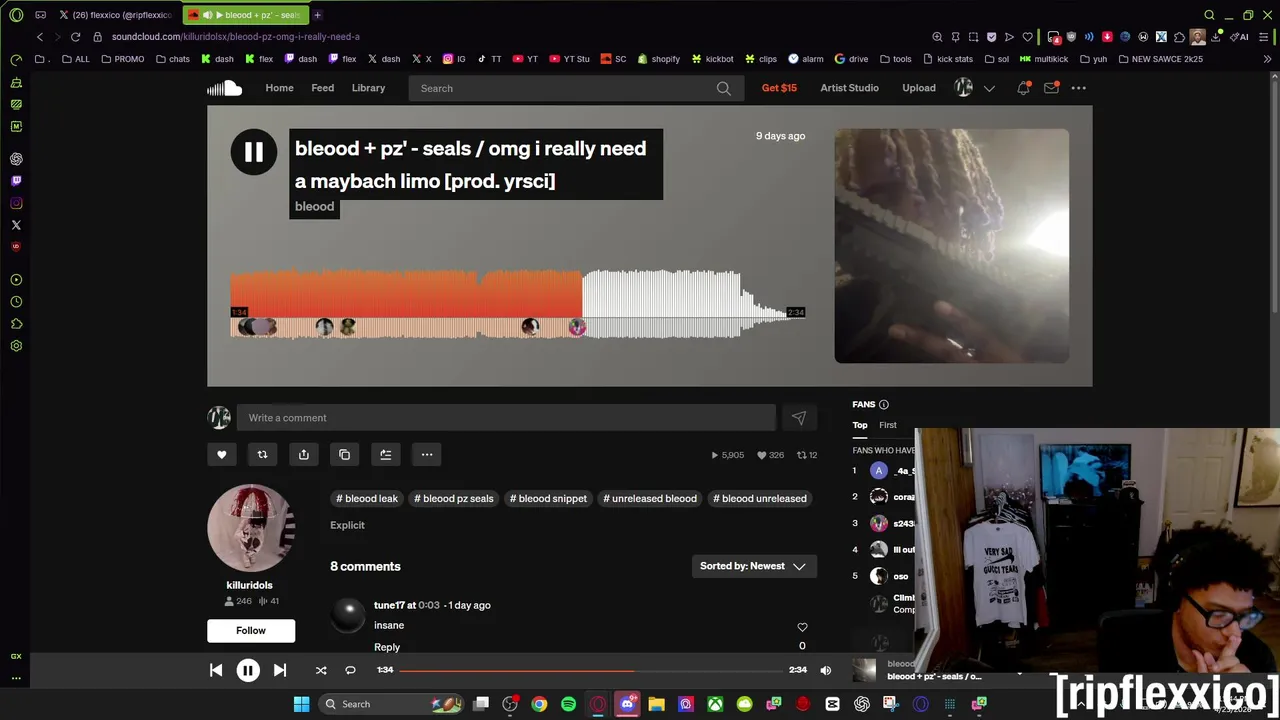Open Chrome from the taskbar

(x=539, y=704)
